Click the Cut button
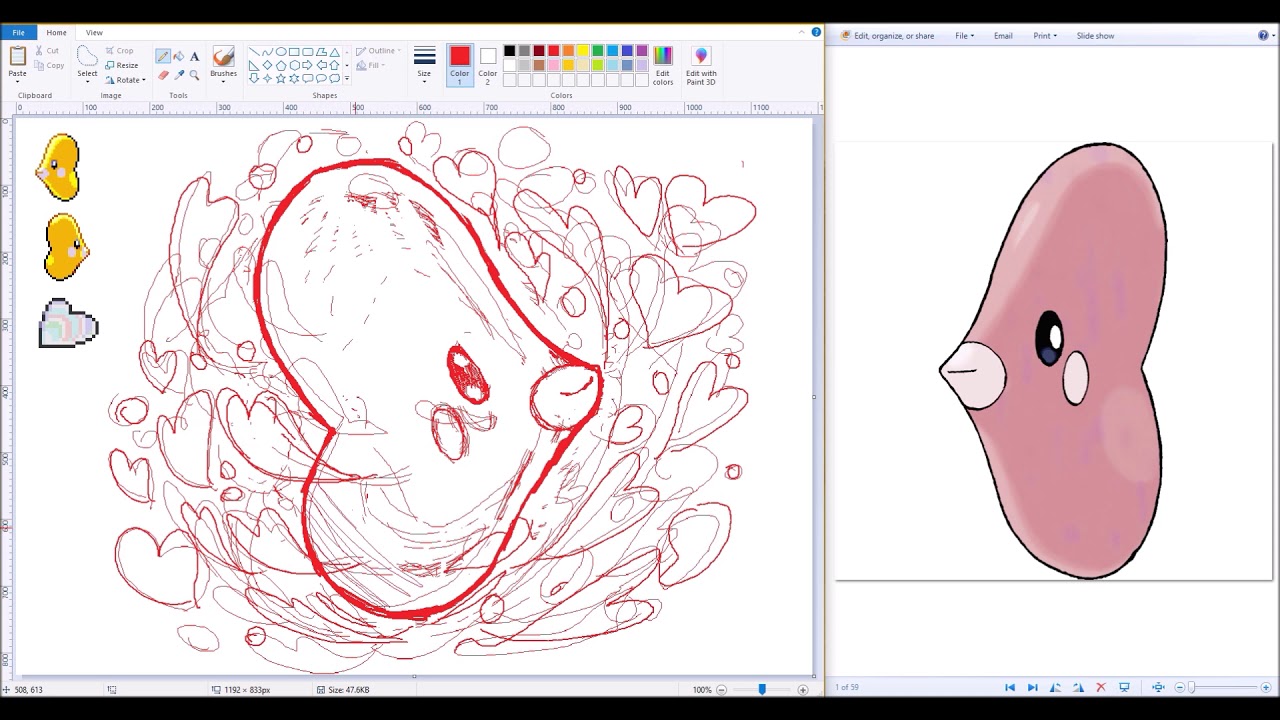Screen dimensions: 1280x720 click(47, 51)
